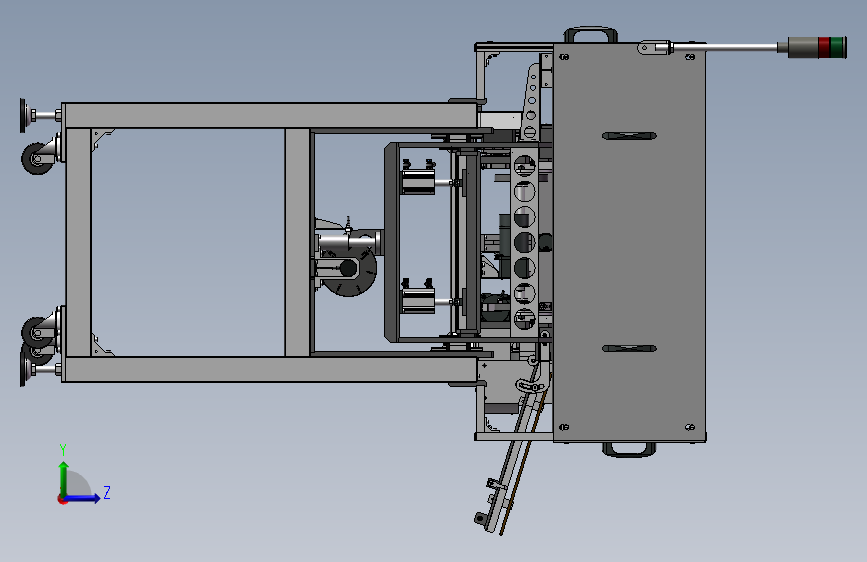Pick the red segment of signal tower light
Image resolution: width=867 pixels, height=562 pixels.
824,47
